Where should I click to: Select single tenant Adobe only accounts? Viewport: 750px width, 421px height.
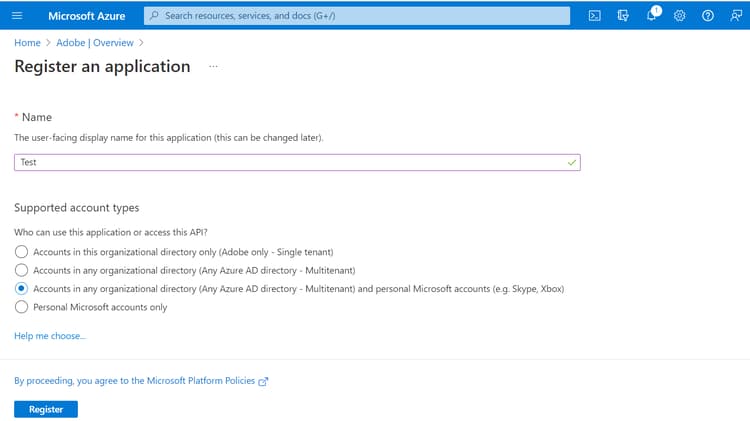22,252
